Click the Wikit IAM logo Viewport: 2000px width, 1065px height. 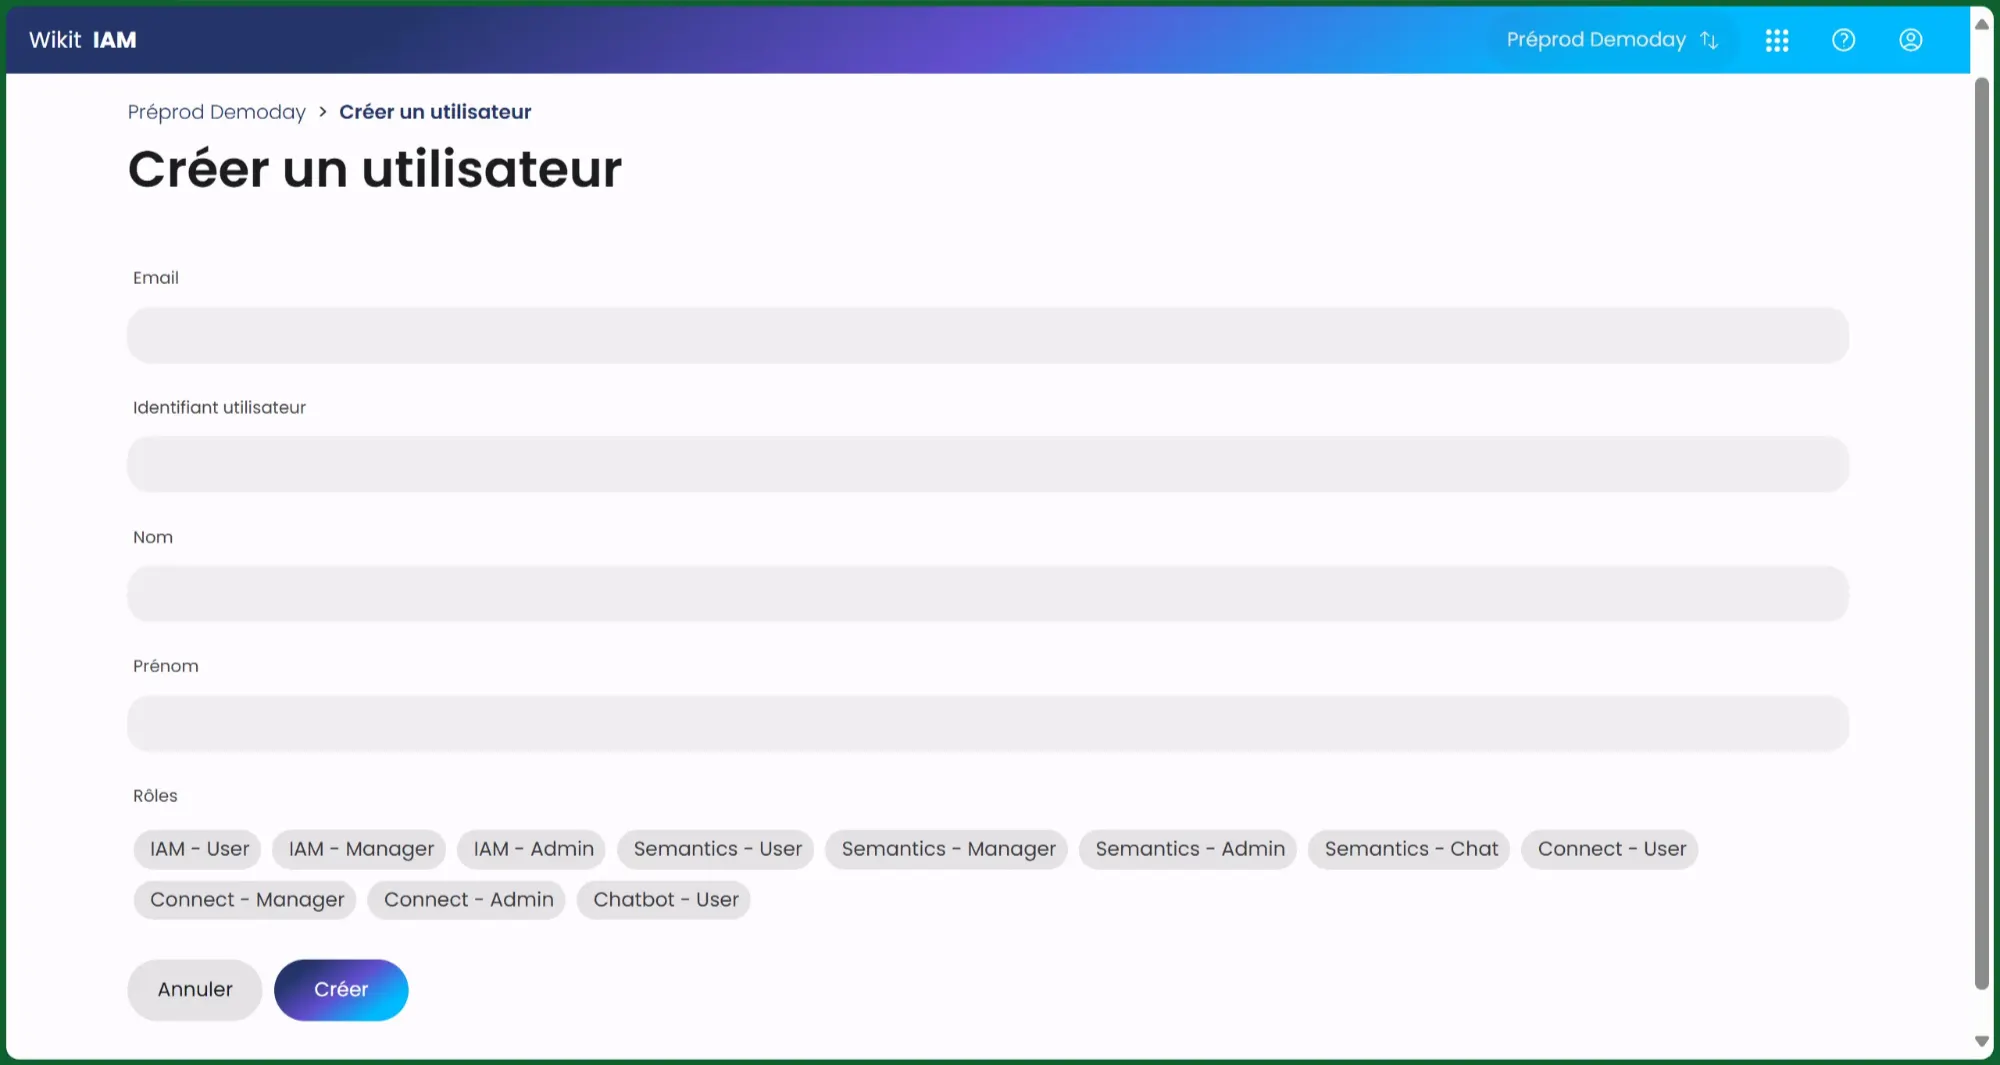tap(83, 40)
